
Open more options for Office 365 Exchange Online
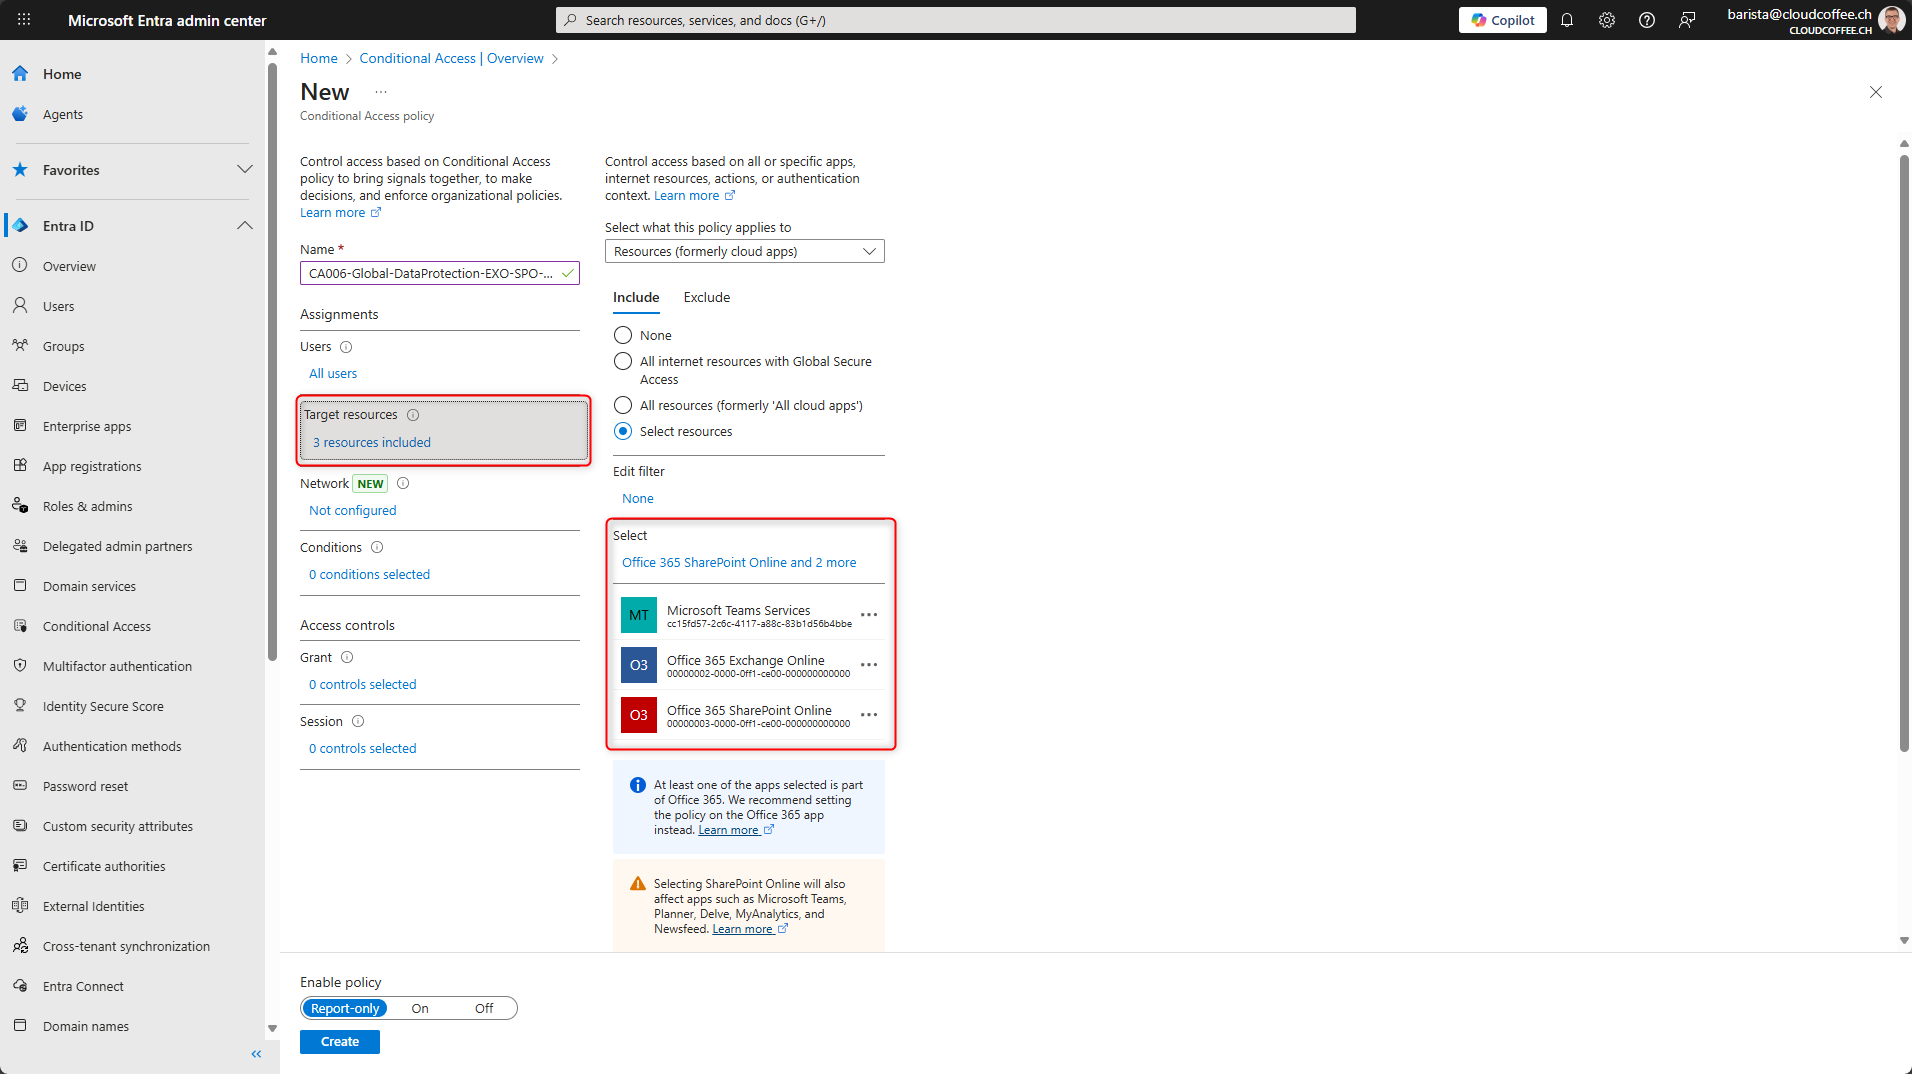click(869, 665)
